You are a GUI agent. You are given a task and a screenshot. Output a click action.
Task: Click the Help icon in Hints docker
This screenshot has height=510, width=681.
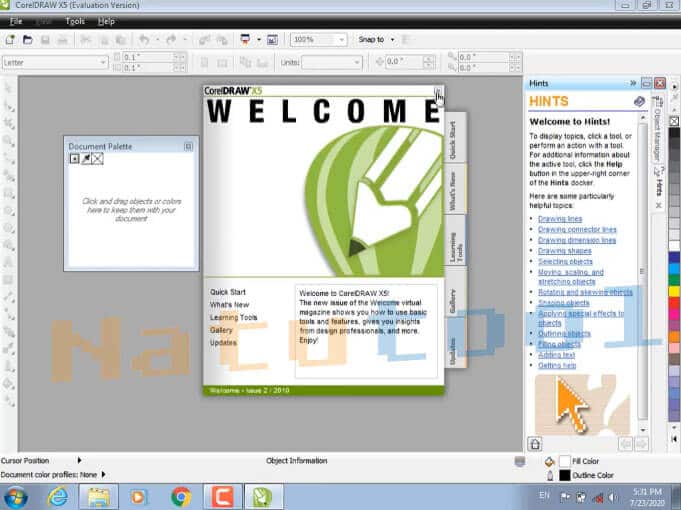[x=640, y=102]
